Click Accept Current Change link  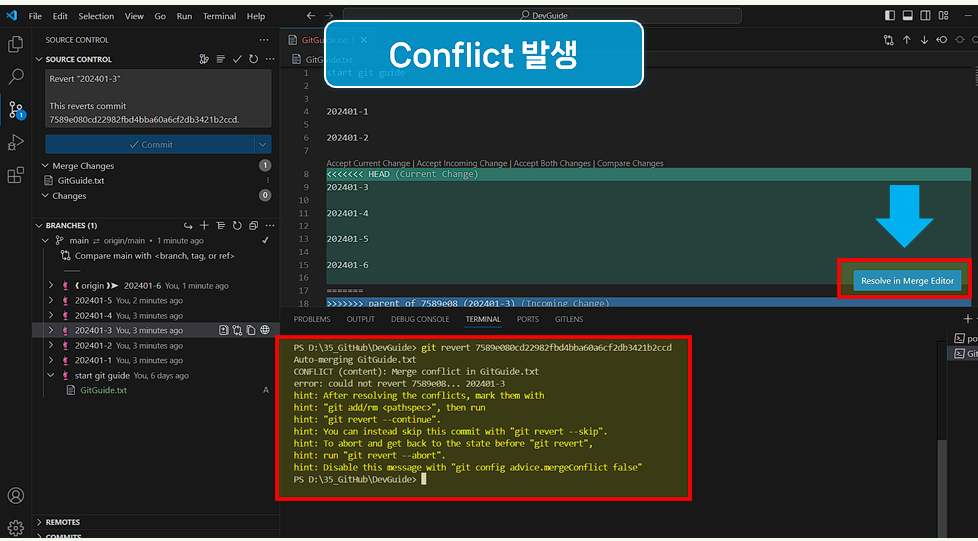[x=368, y=163]
